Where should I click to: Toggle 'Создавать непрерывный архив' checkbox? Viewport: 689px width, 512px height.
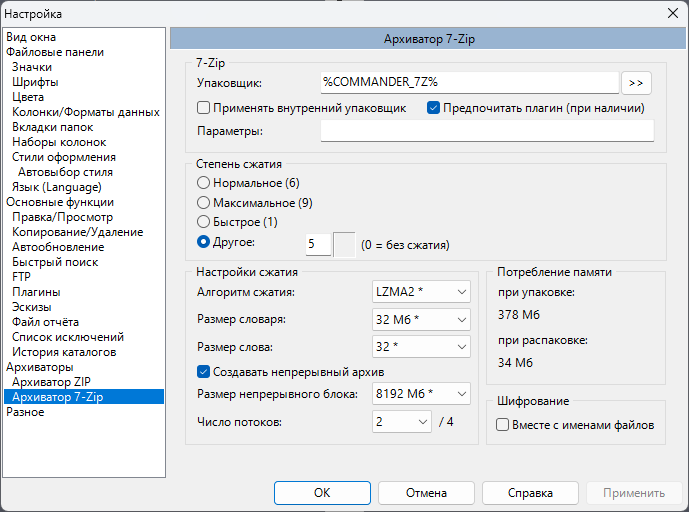pos(203,372)
